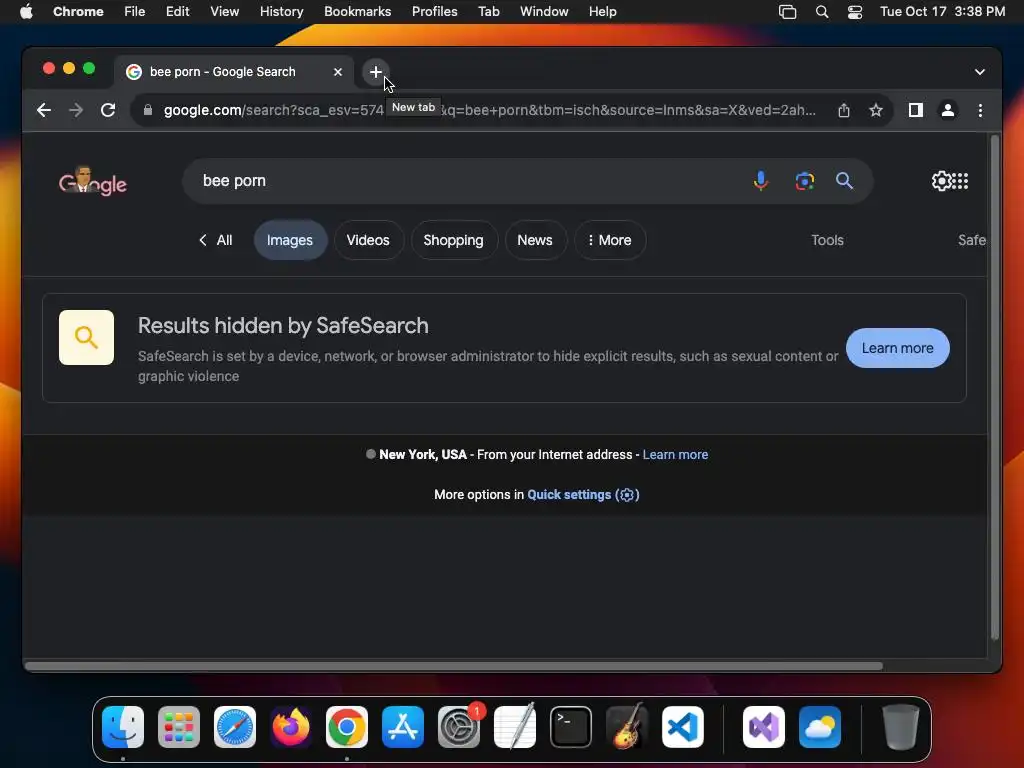Go back to All results
This screenshot has height=768, width=1024.
coord(216,240)
